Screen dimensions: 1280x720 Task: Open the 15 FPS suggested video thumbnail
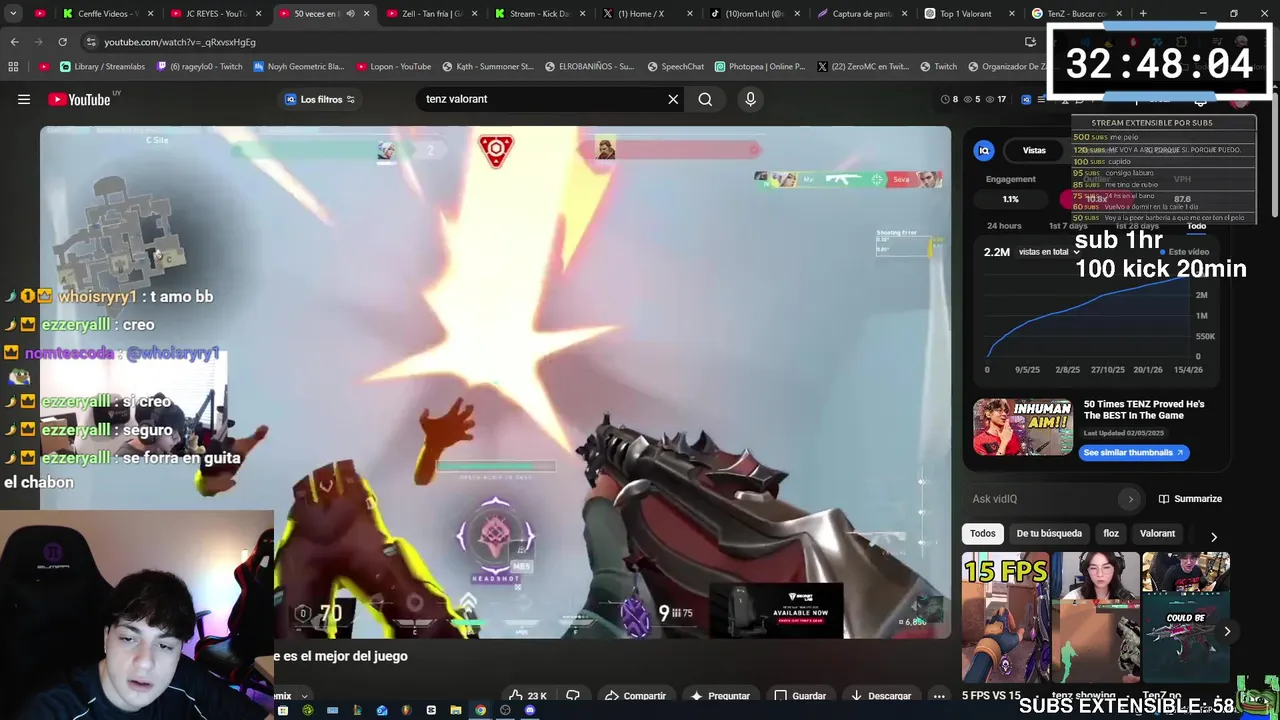point(1006,617)
